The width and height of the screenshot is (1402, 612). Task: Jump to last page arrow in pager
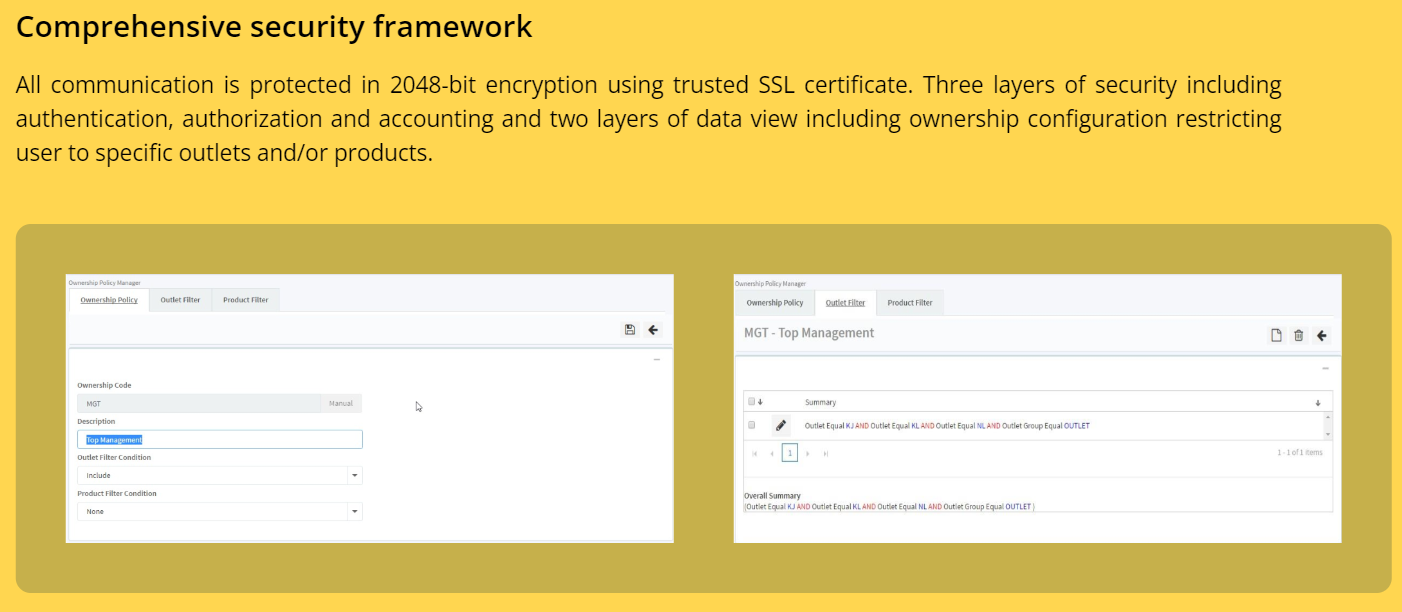click(x=826, y=453)
